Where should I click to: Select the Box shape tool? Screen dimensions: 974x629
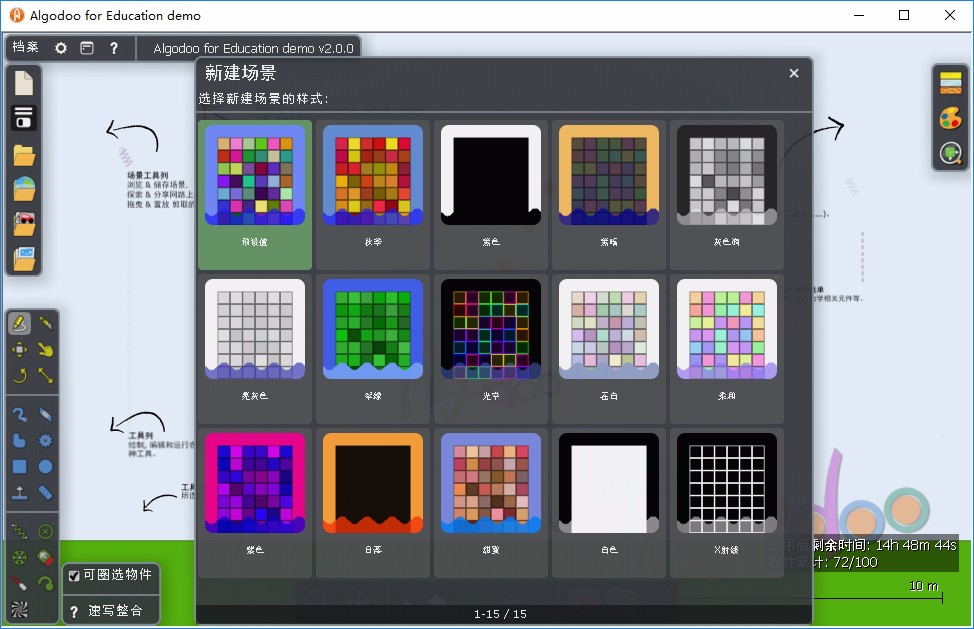point(19,466)
